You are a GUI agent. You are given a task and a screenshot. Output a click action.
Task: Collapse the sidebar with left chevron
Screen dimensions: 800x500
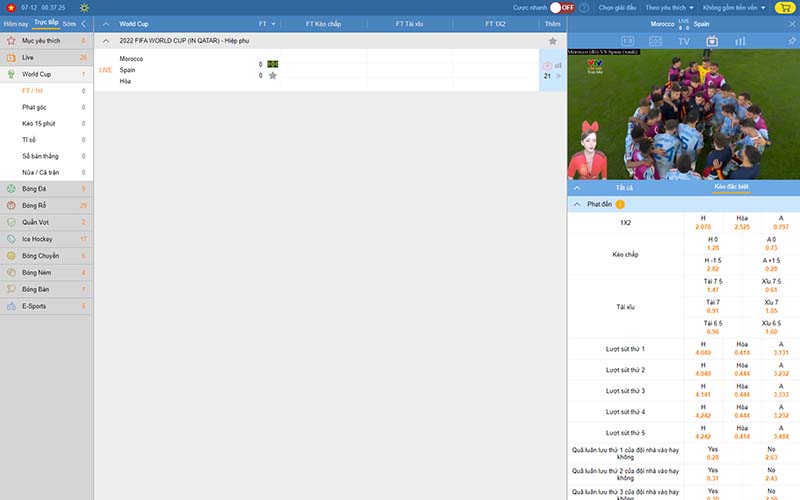pos(84,24)
